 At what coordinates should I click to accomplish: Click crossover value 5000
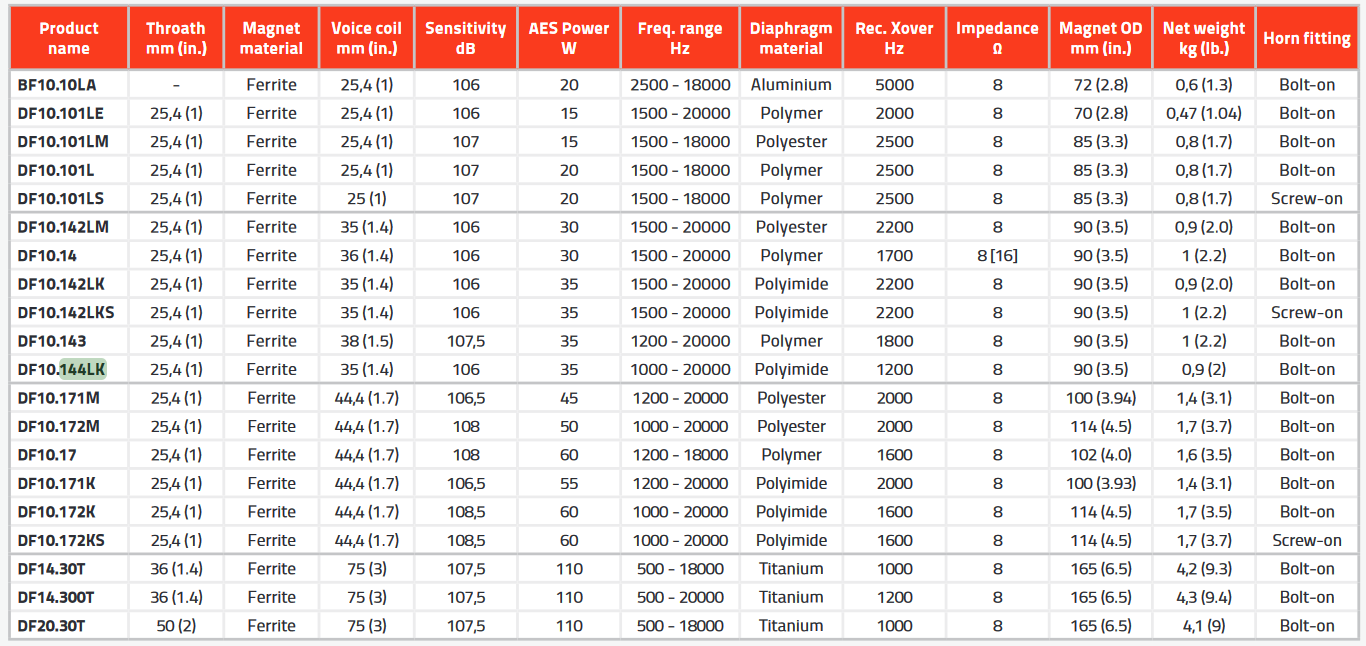point(894,85)
